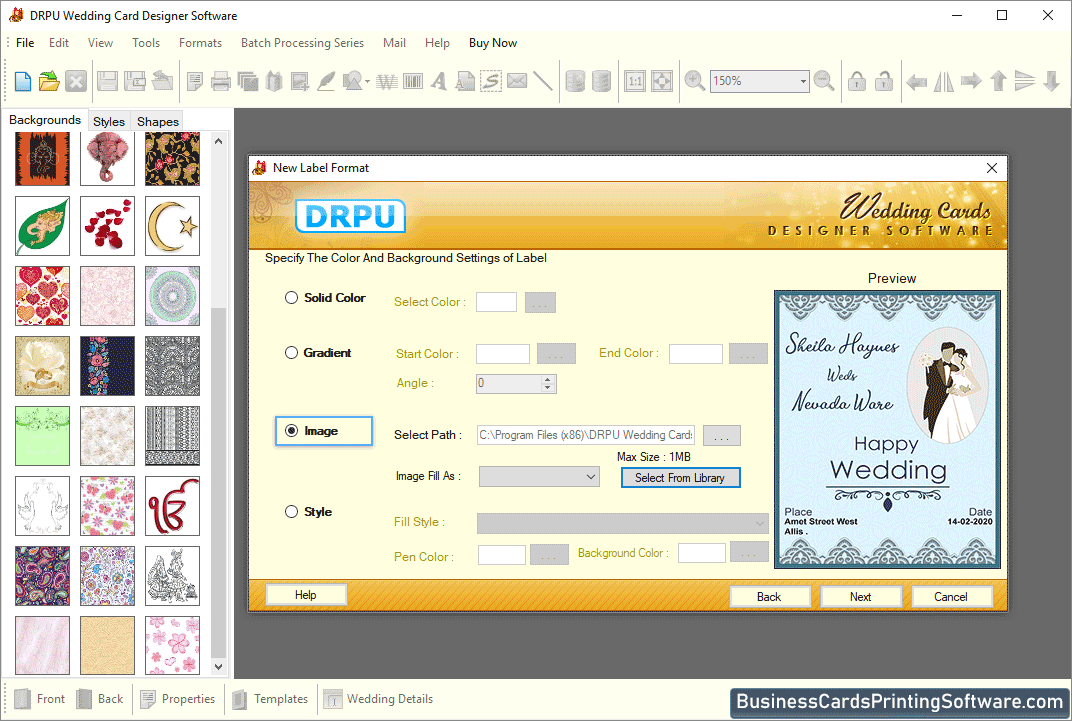Click the down arrow icon
The height and width of the screenshot is (721, 1072).
[1051, 81]
